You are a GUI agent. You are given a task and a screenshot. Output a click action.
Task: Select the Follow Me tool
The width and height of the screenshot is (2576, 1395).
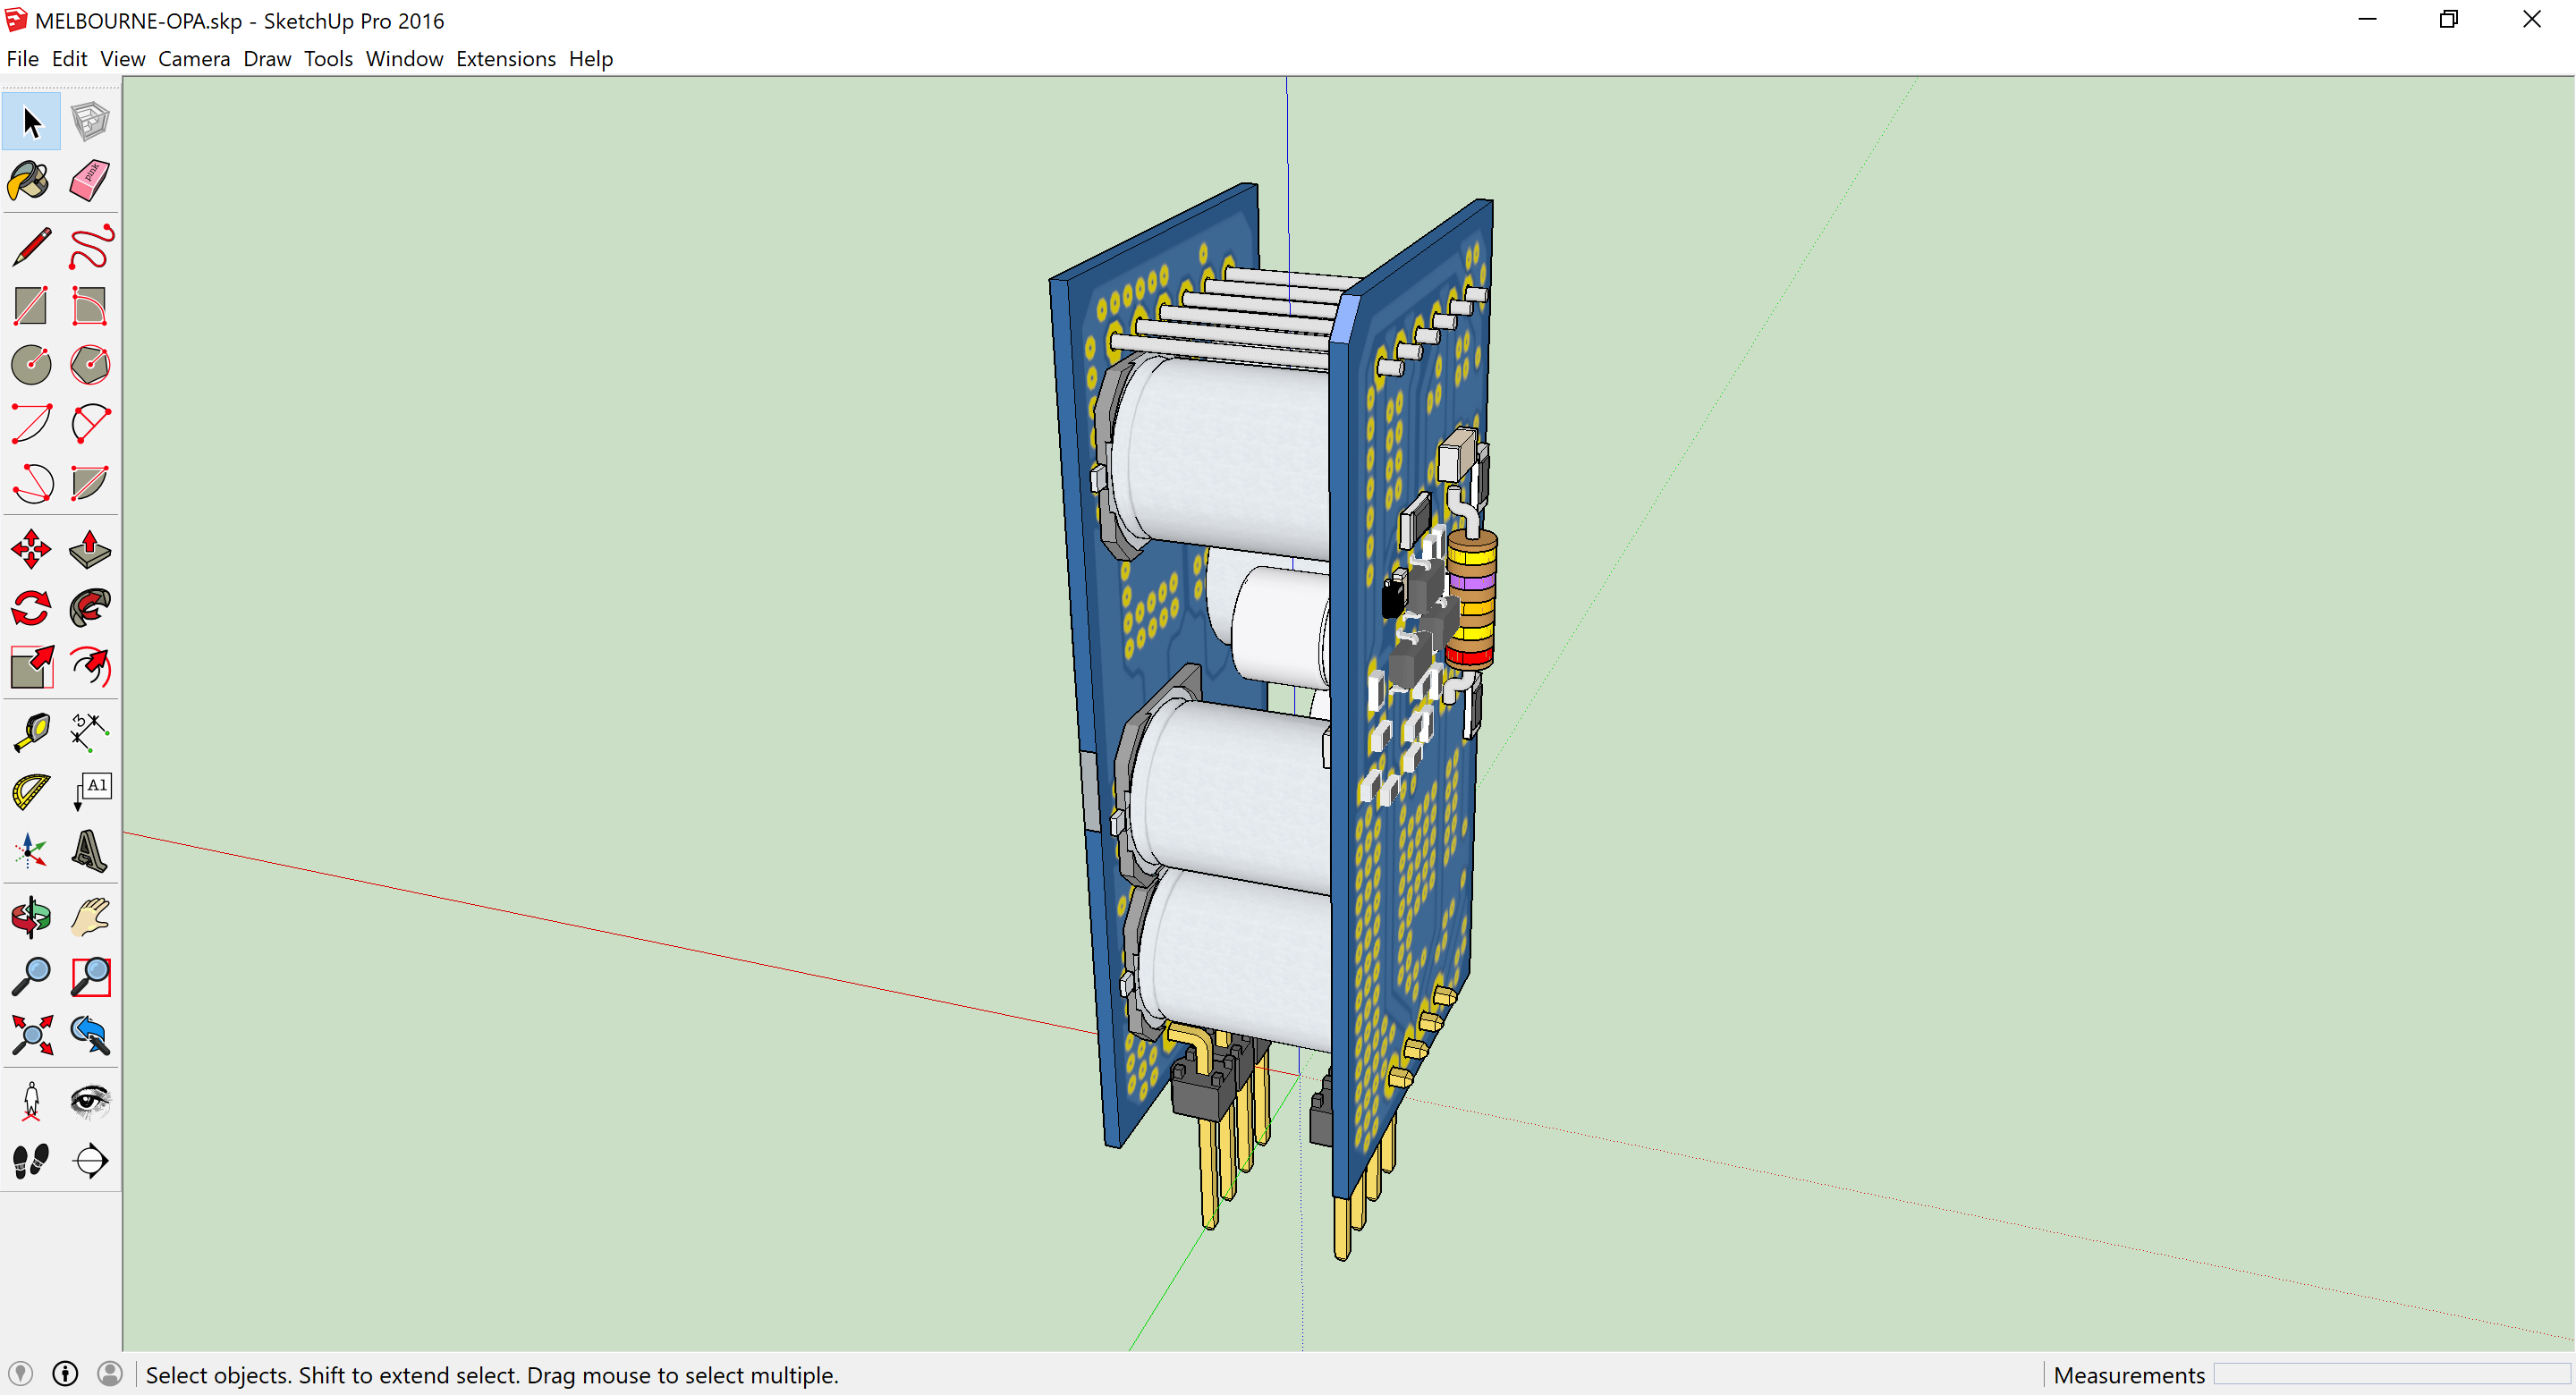pyautogui.click(x=90, y=608)
